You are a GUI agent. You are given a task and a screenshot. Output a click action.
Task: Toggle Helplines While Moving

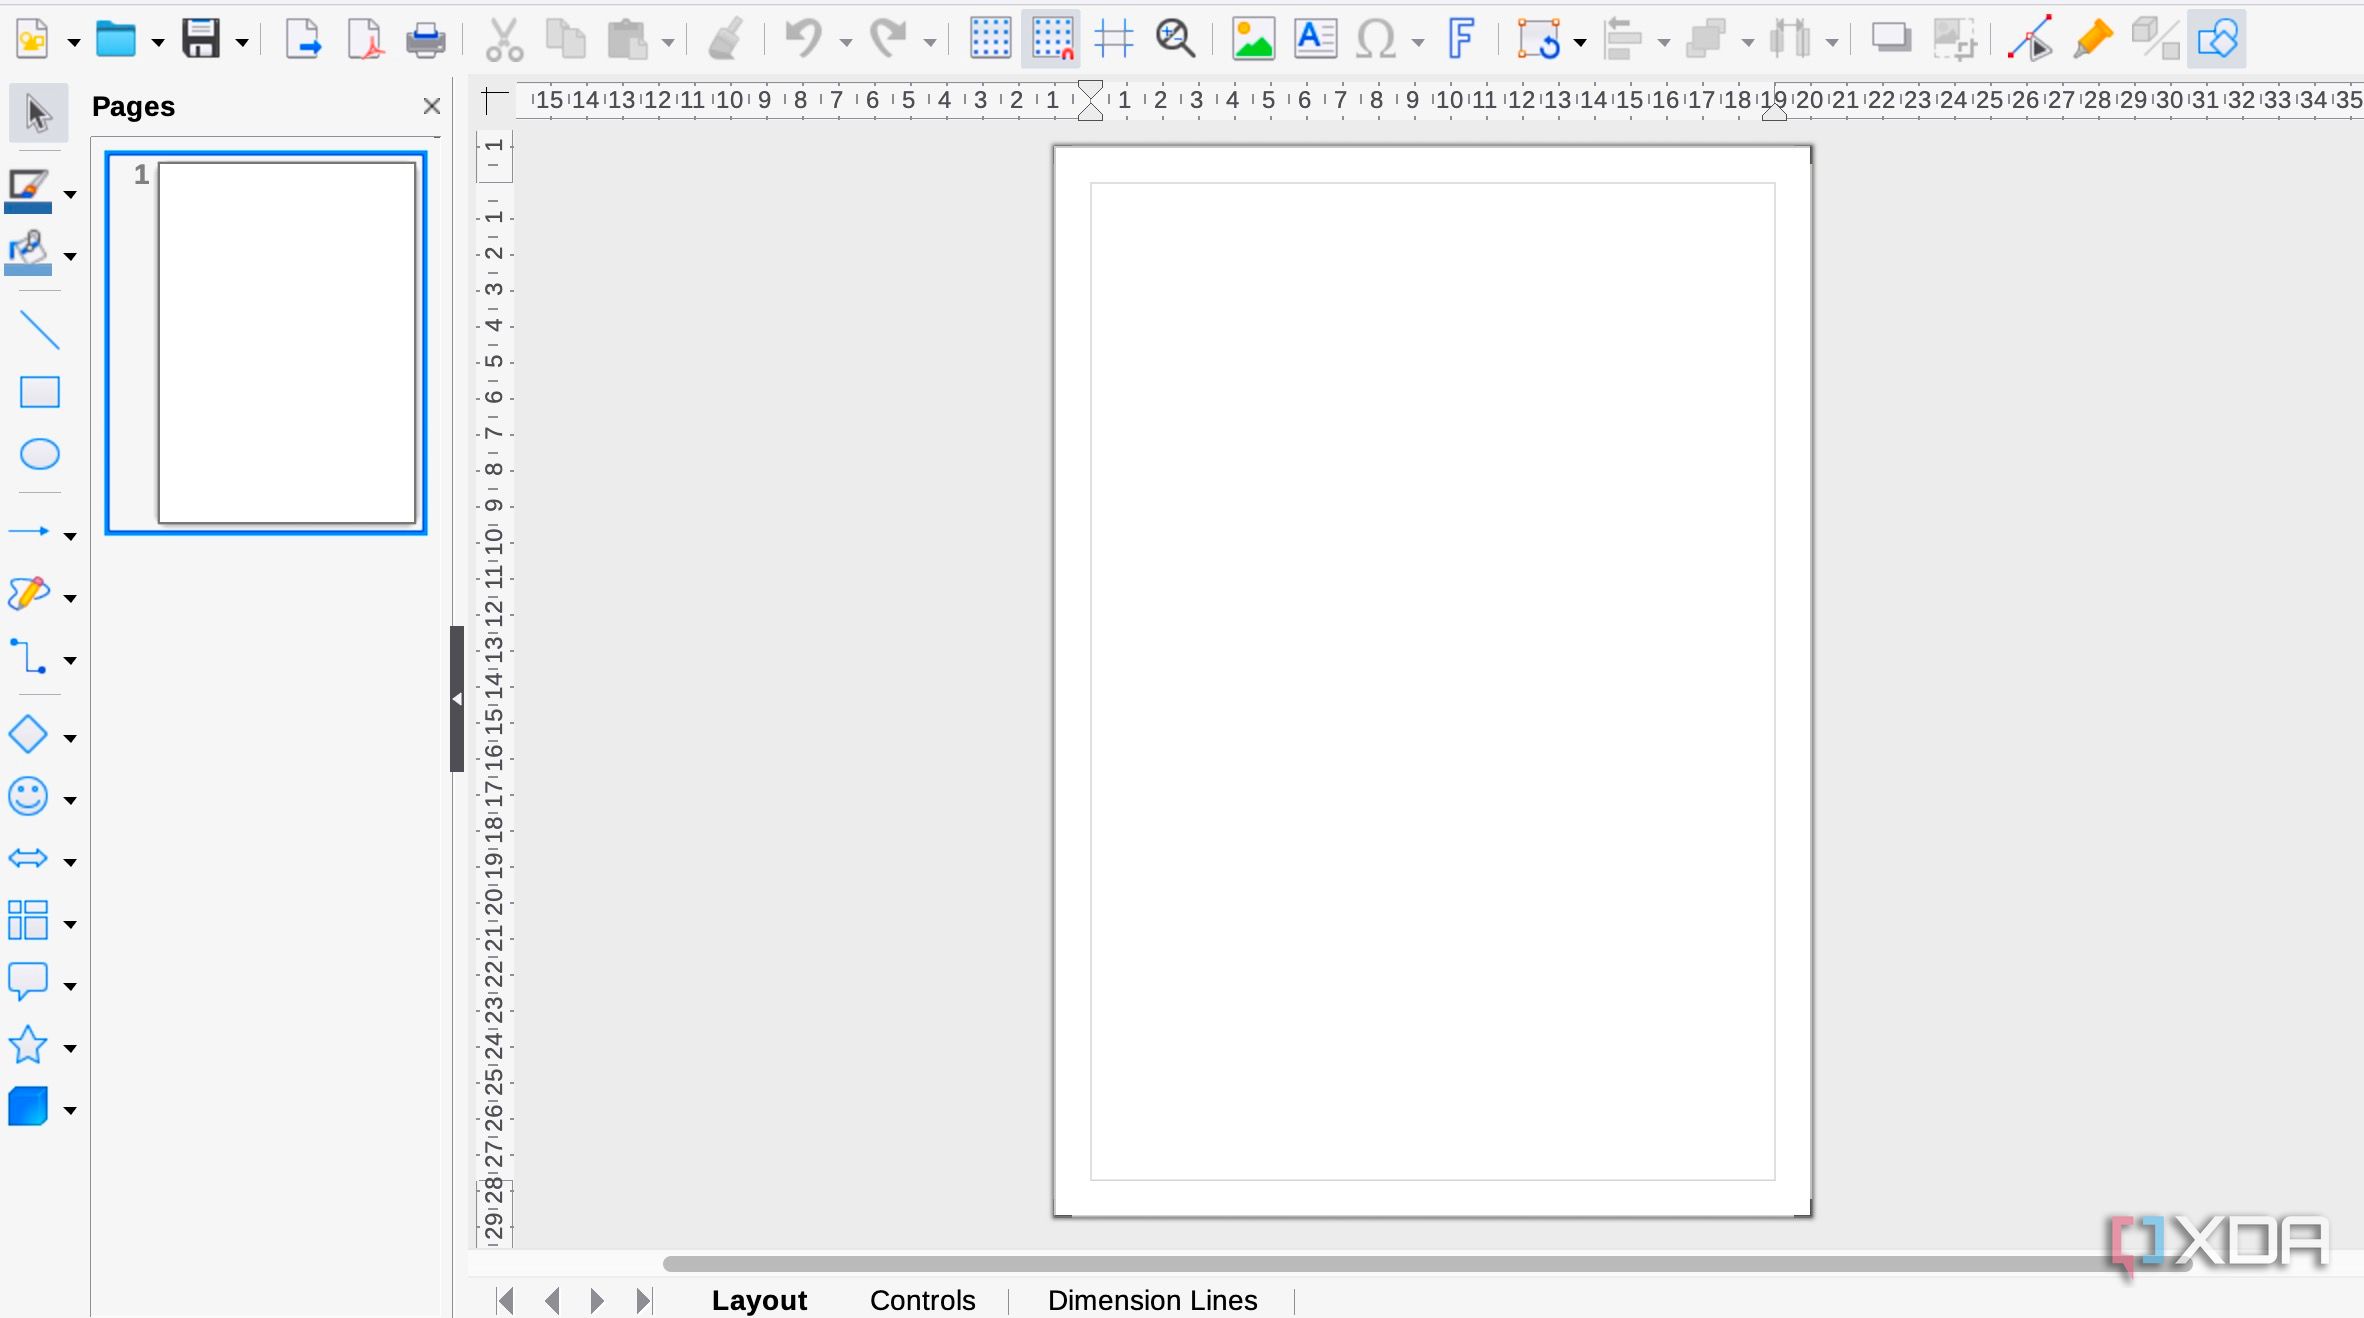point(1114,39)
